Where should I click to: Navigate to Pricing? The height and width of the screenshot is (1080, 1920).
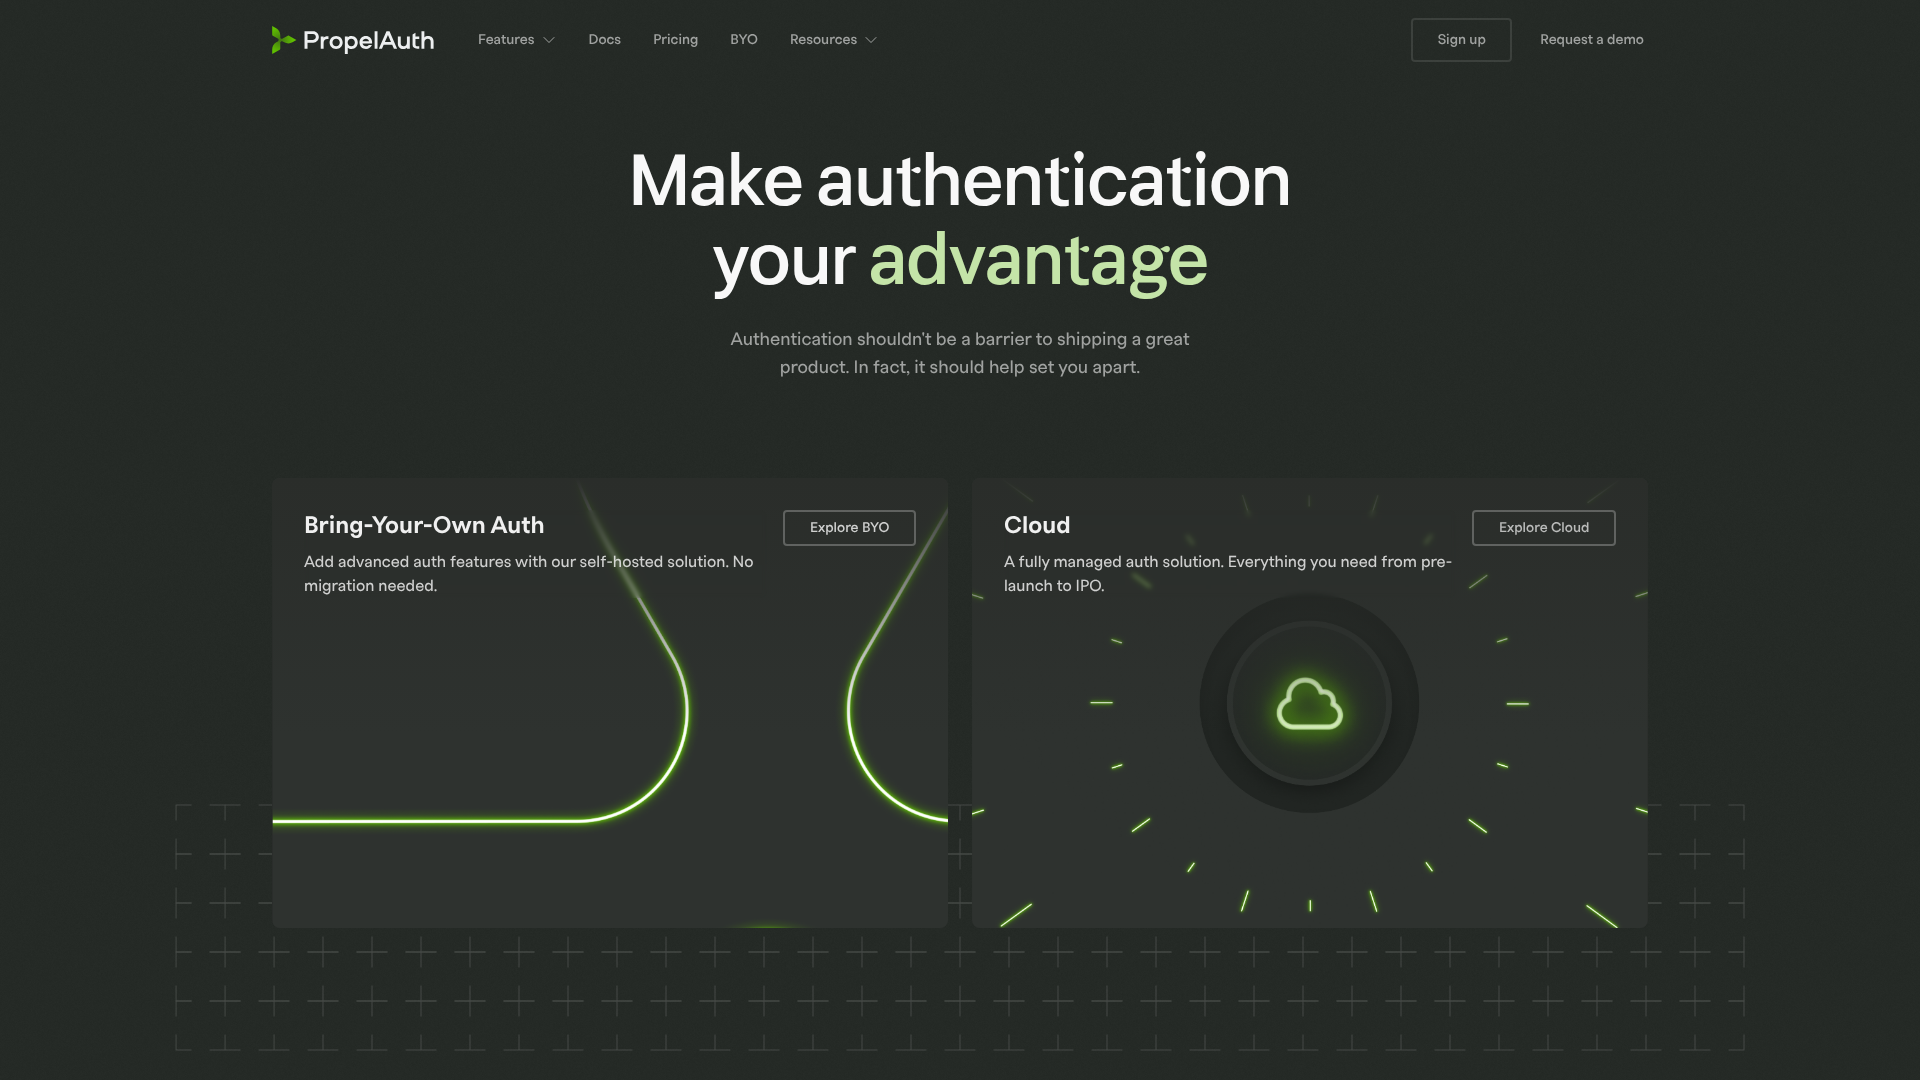[x=676, y=39]
